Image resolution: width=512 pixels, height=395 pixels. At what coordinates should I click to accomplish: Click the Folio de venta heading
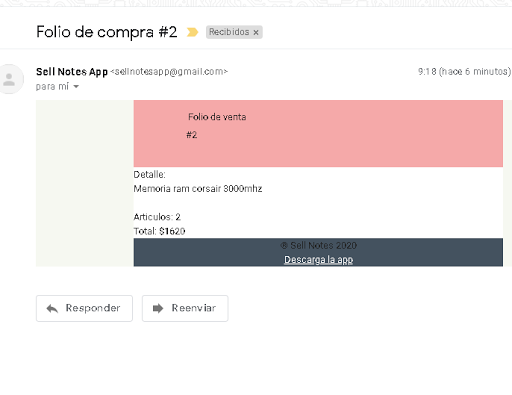[x=217, y=117]
